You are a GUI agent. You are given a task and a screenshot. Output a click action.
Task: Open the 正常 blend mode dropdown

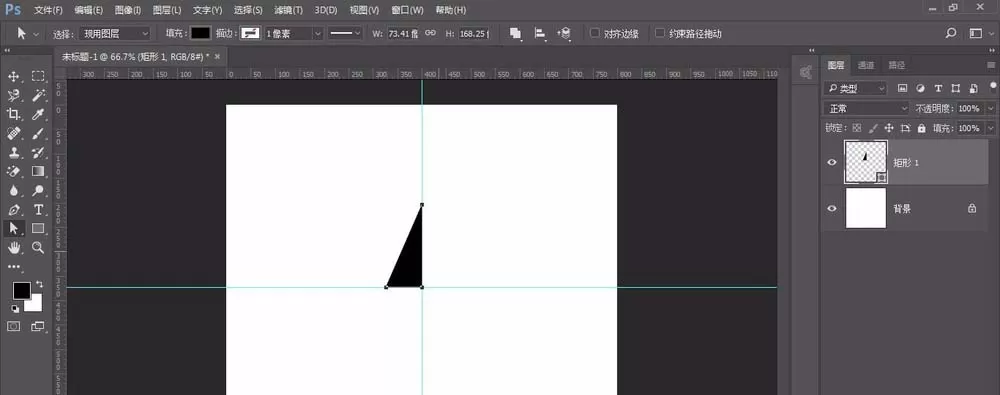[866, 108]
